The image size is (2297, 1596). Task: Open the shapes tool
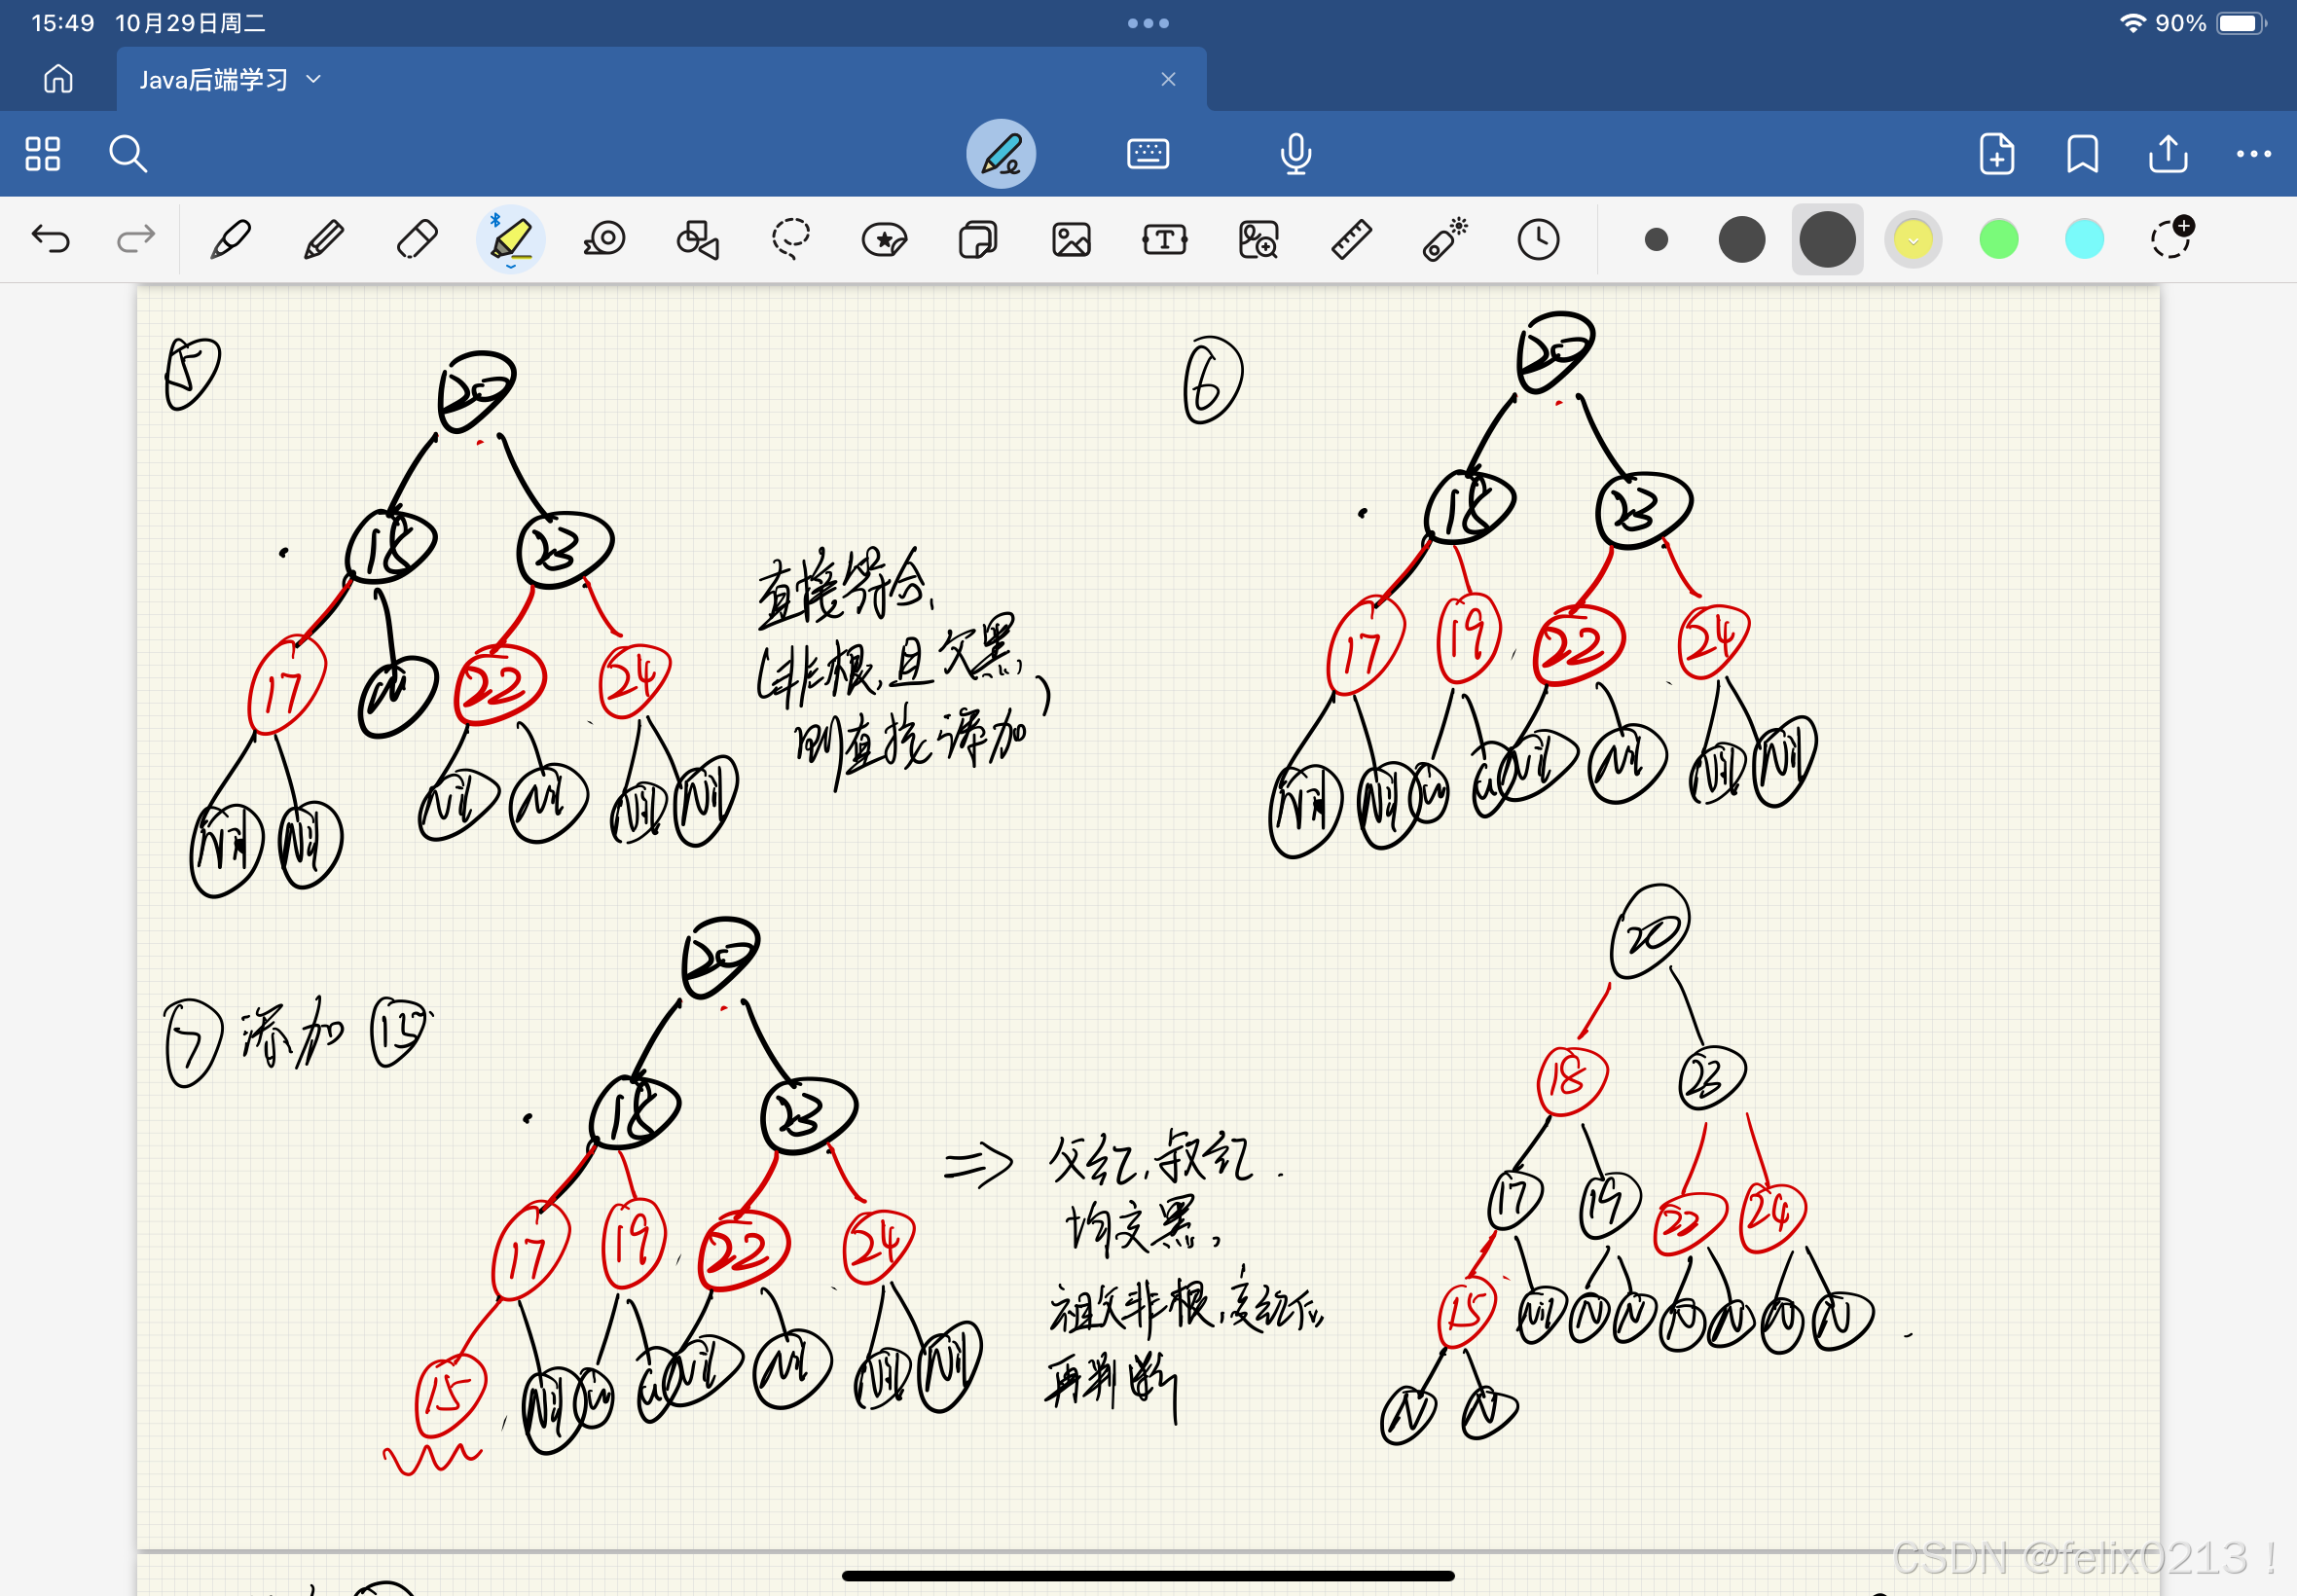697,240
